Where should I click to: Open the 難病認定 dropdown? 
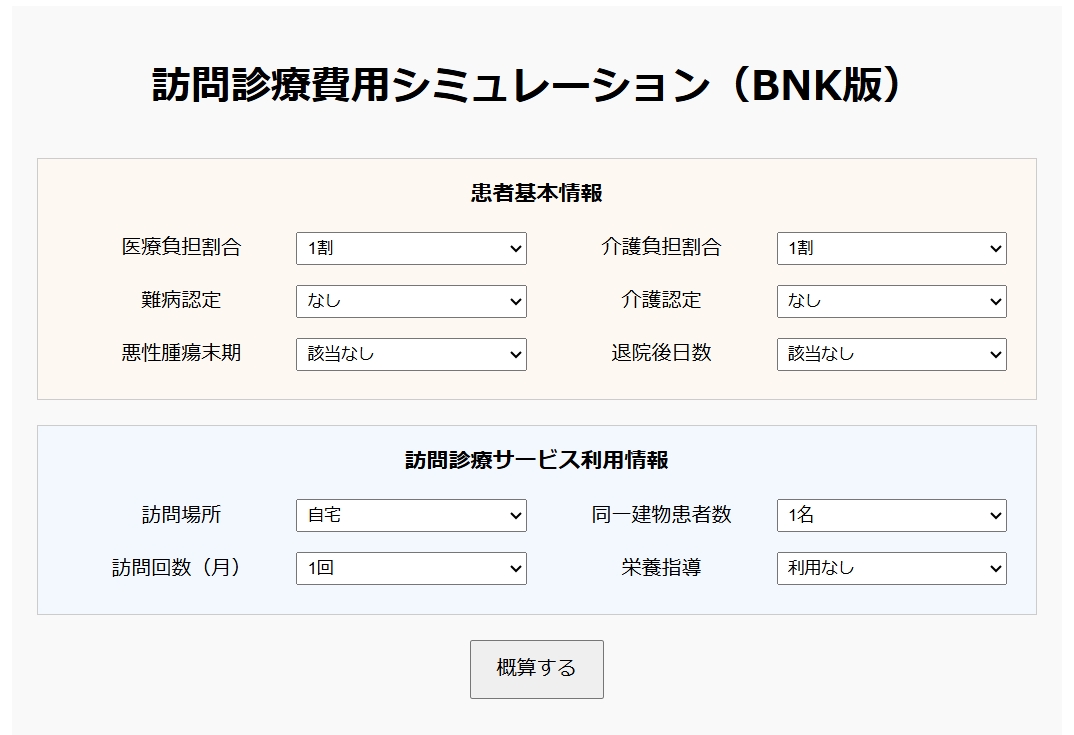[x=410, y=301]
